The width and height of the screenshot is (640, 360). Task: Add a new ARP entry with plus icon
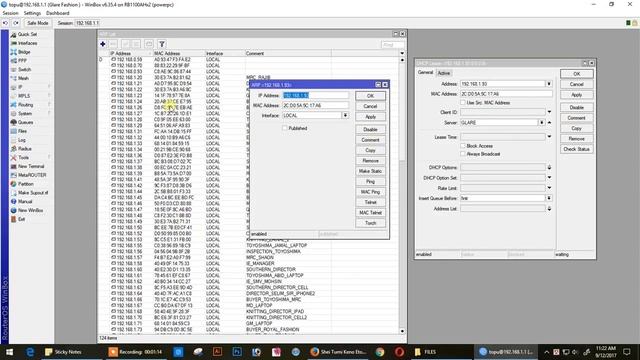tap(103, 44)
